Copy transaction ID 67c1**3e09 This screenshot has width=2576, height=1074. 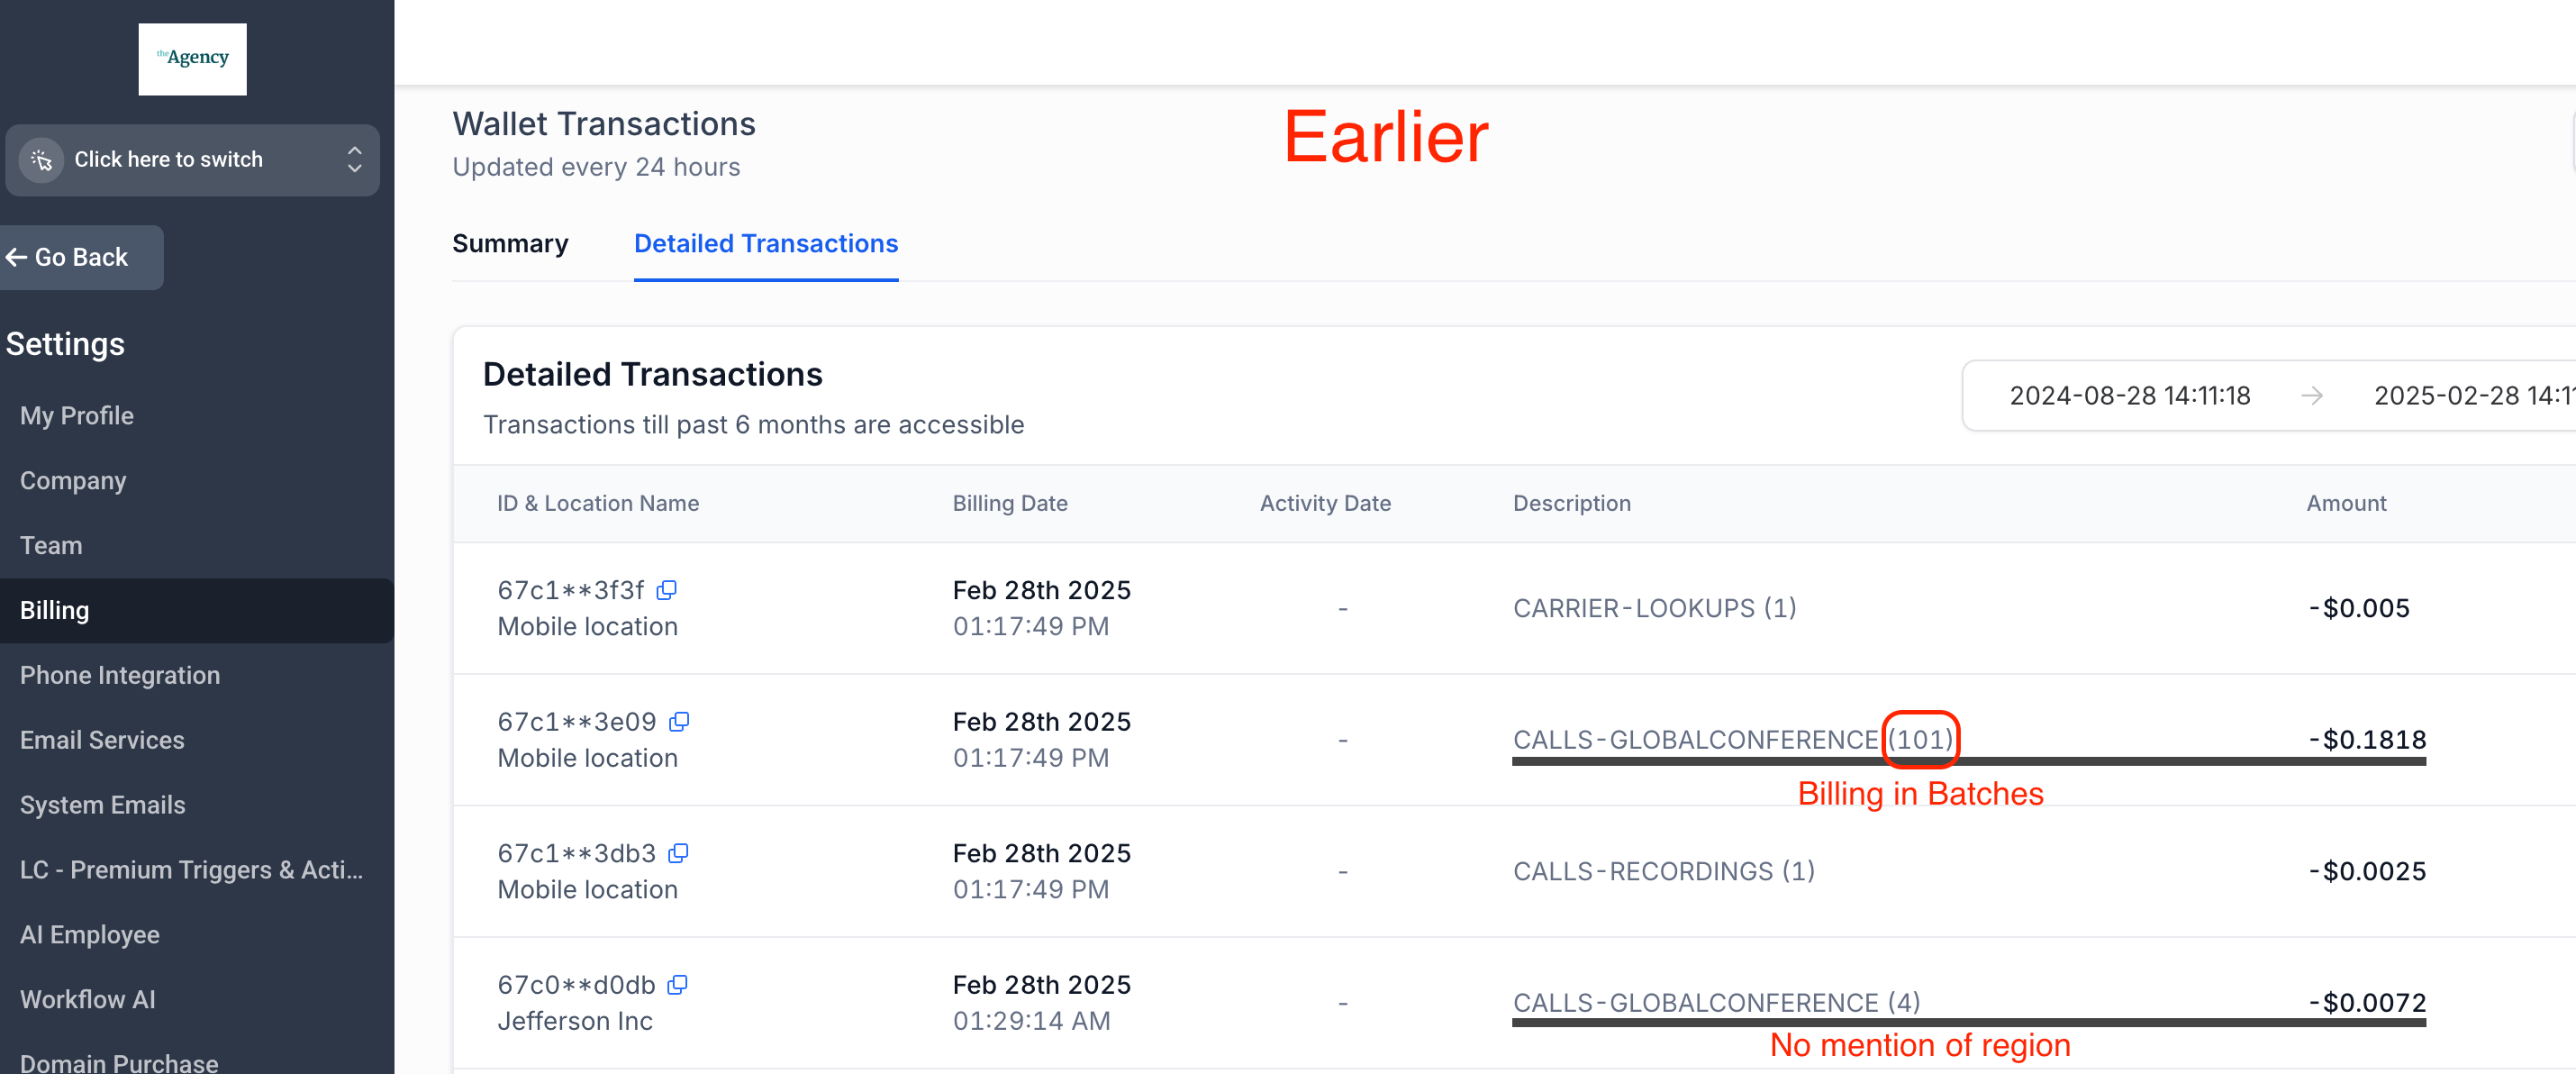click(679, 722)
